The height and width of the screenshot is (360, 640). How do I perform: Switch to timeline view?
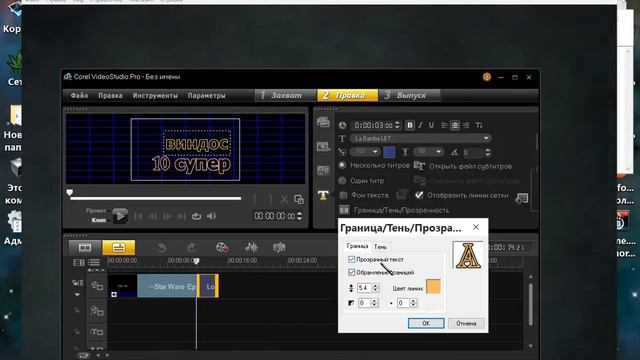(118, 247)
